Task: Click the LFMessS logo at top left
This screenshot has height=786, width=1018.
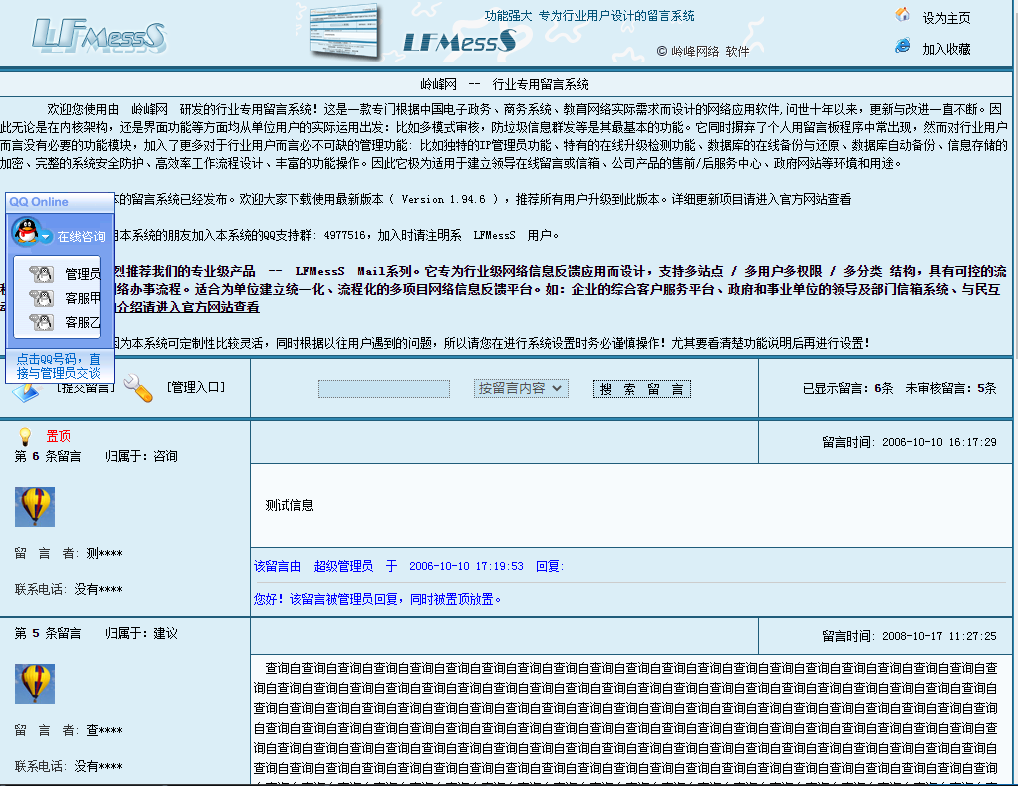Action: click(x=99, y=35)
